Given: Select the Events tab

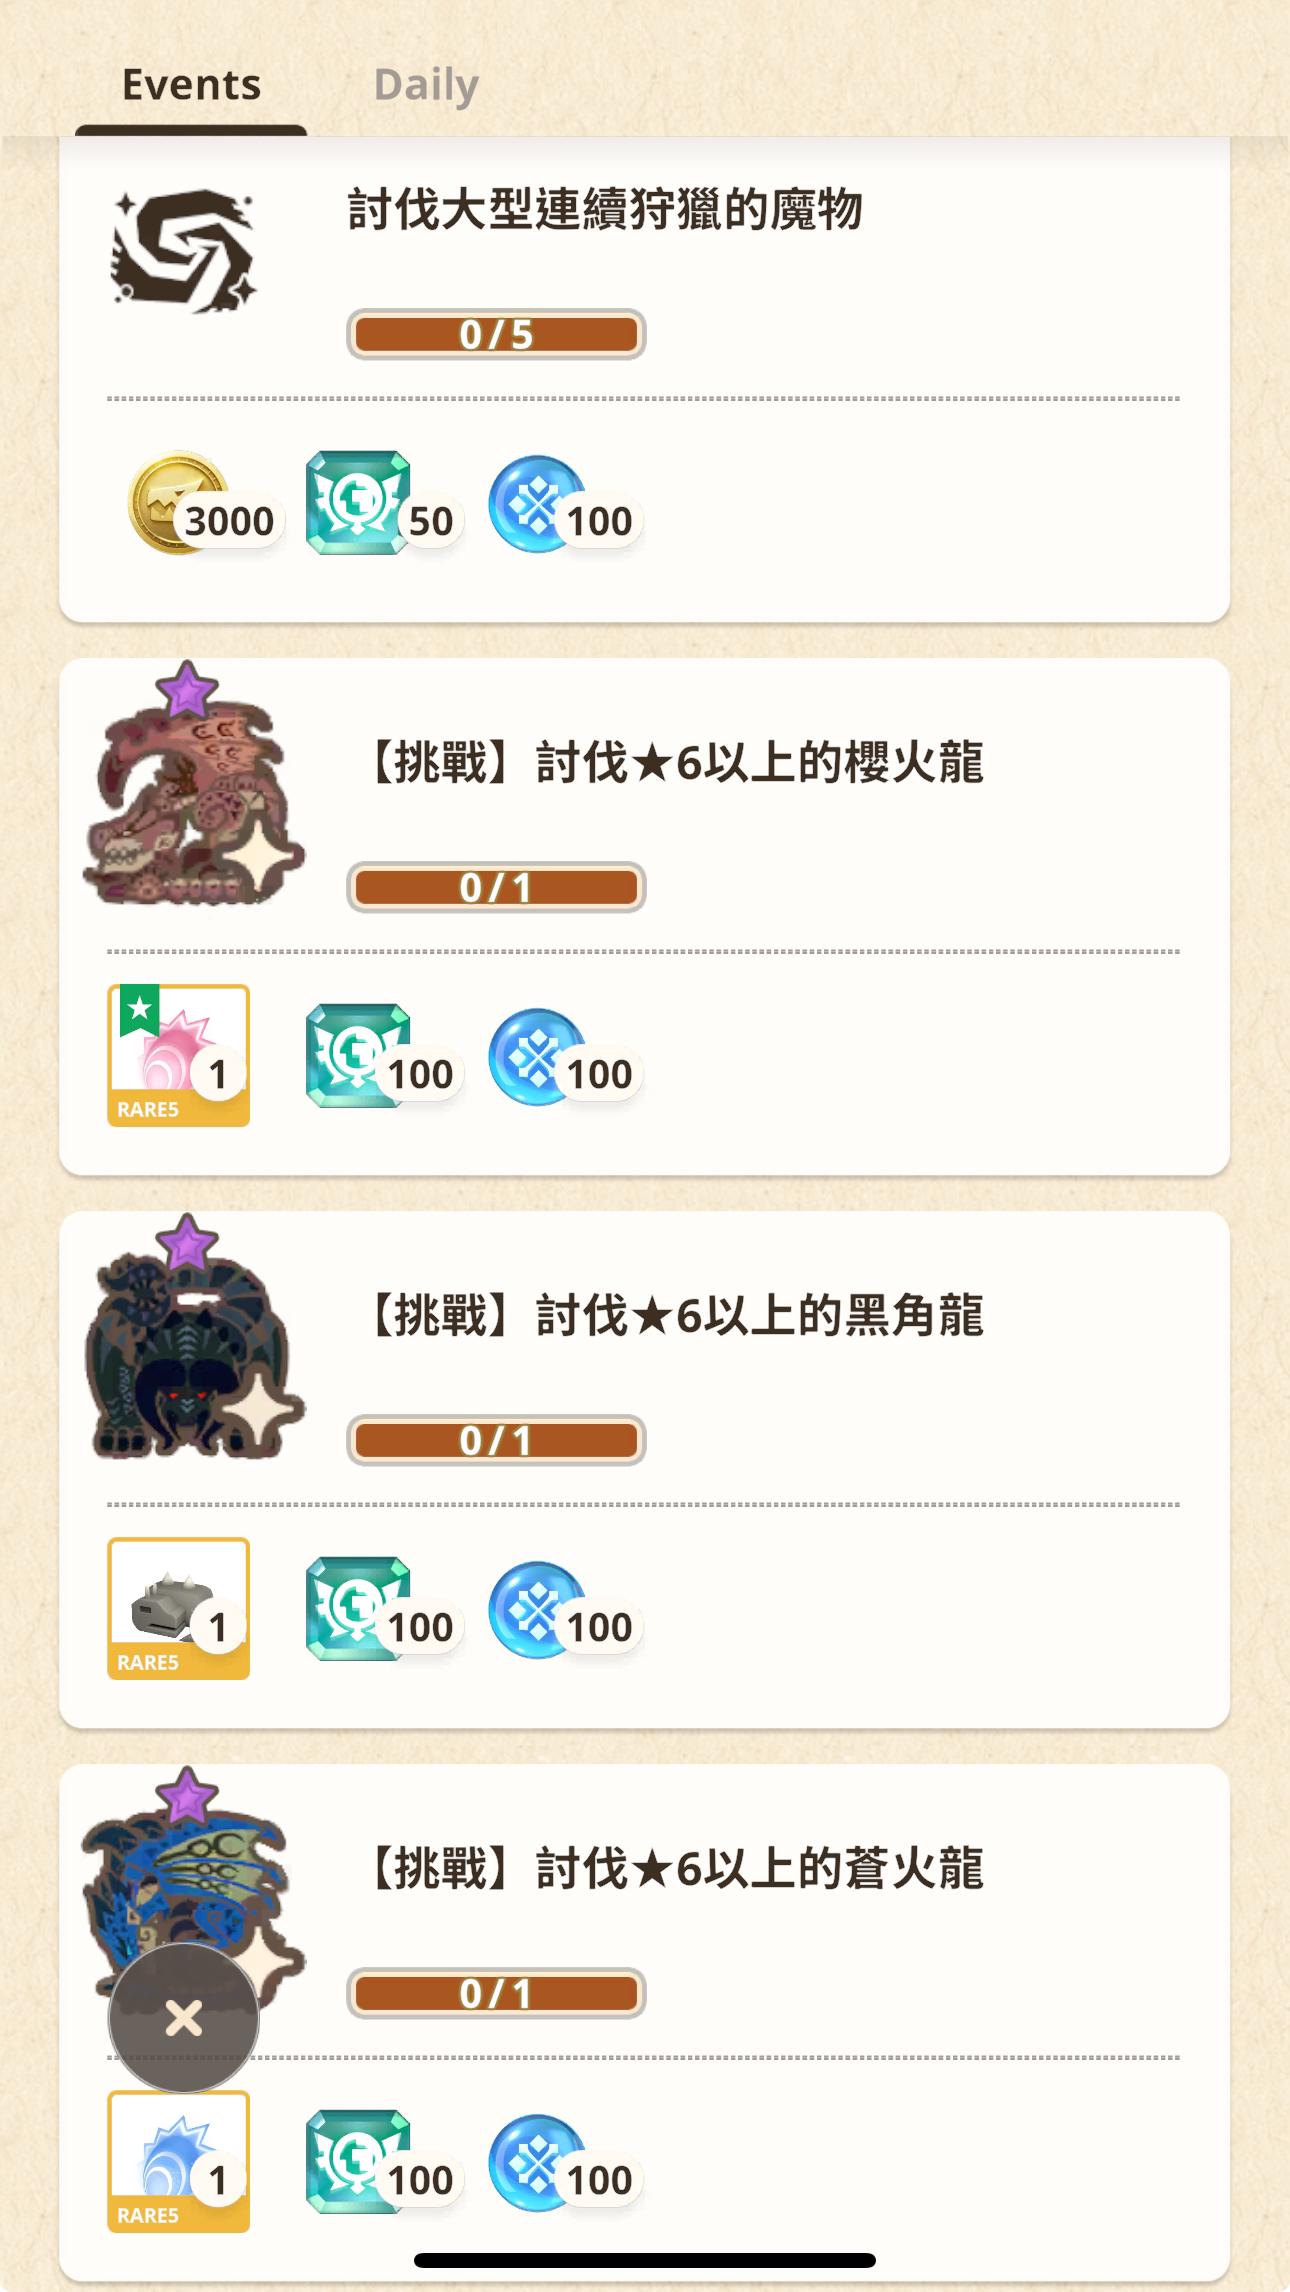Looking at the screenshot, I should tap(191, 84).
